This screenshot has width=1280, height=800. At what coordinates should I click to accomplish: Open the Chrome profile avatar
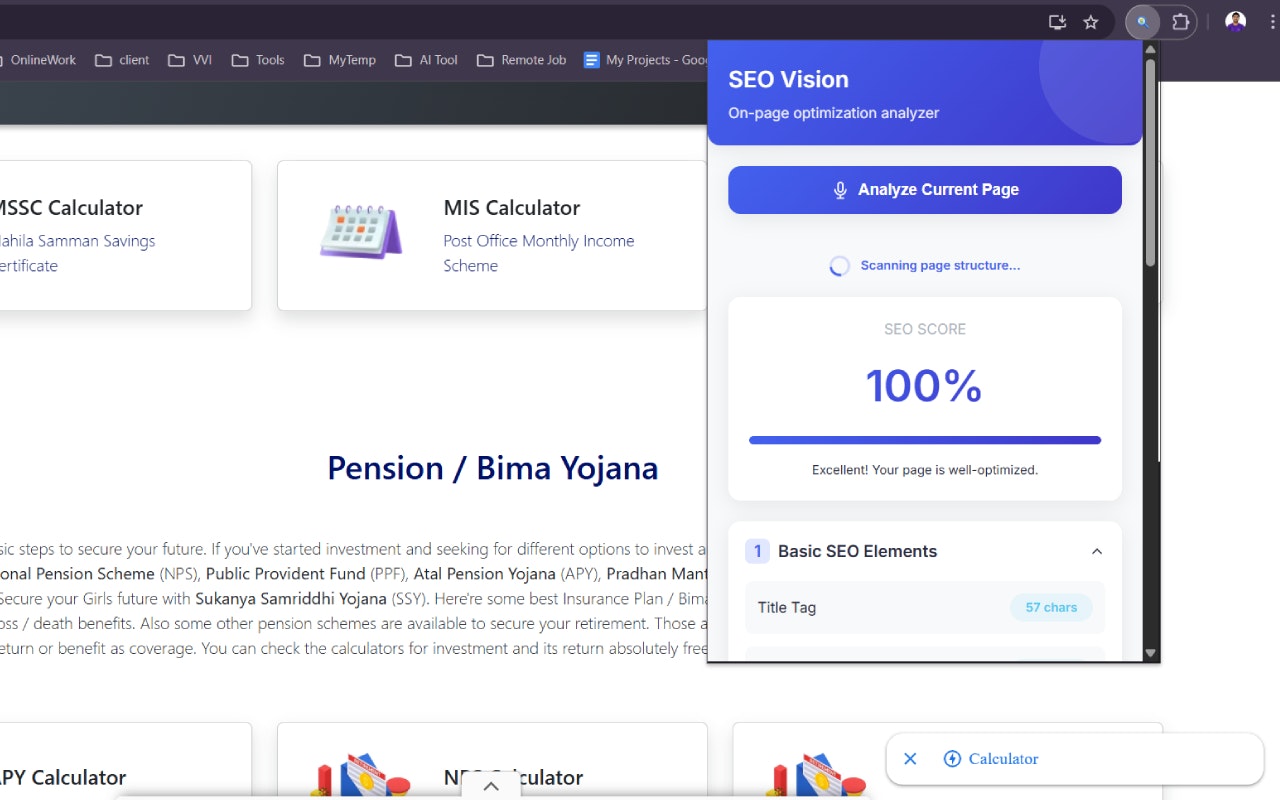pos(1235,20)
